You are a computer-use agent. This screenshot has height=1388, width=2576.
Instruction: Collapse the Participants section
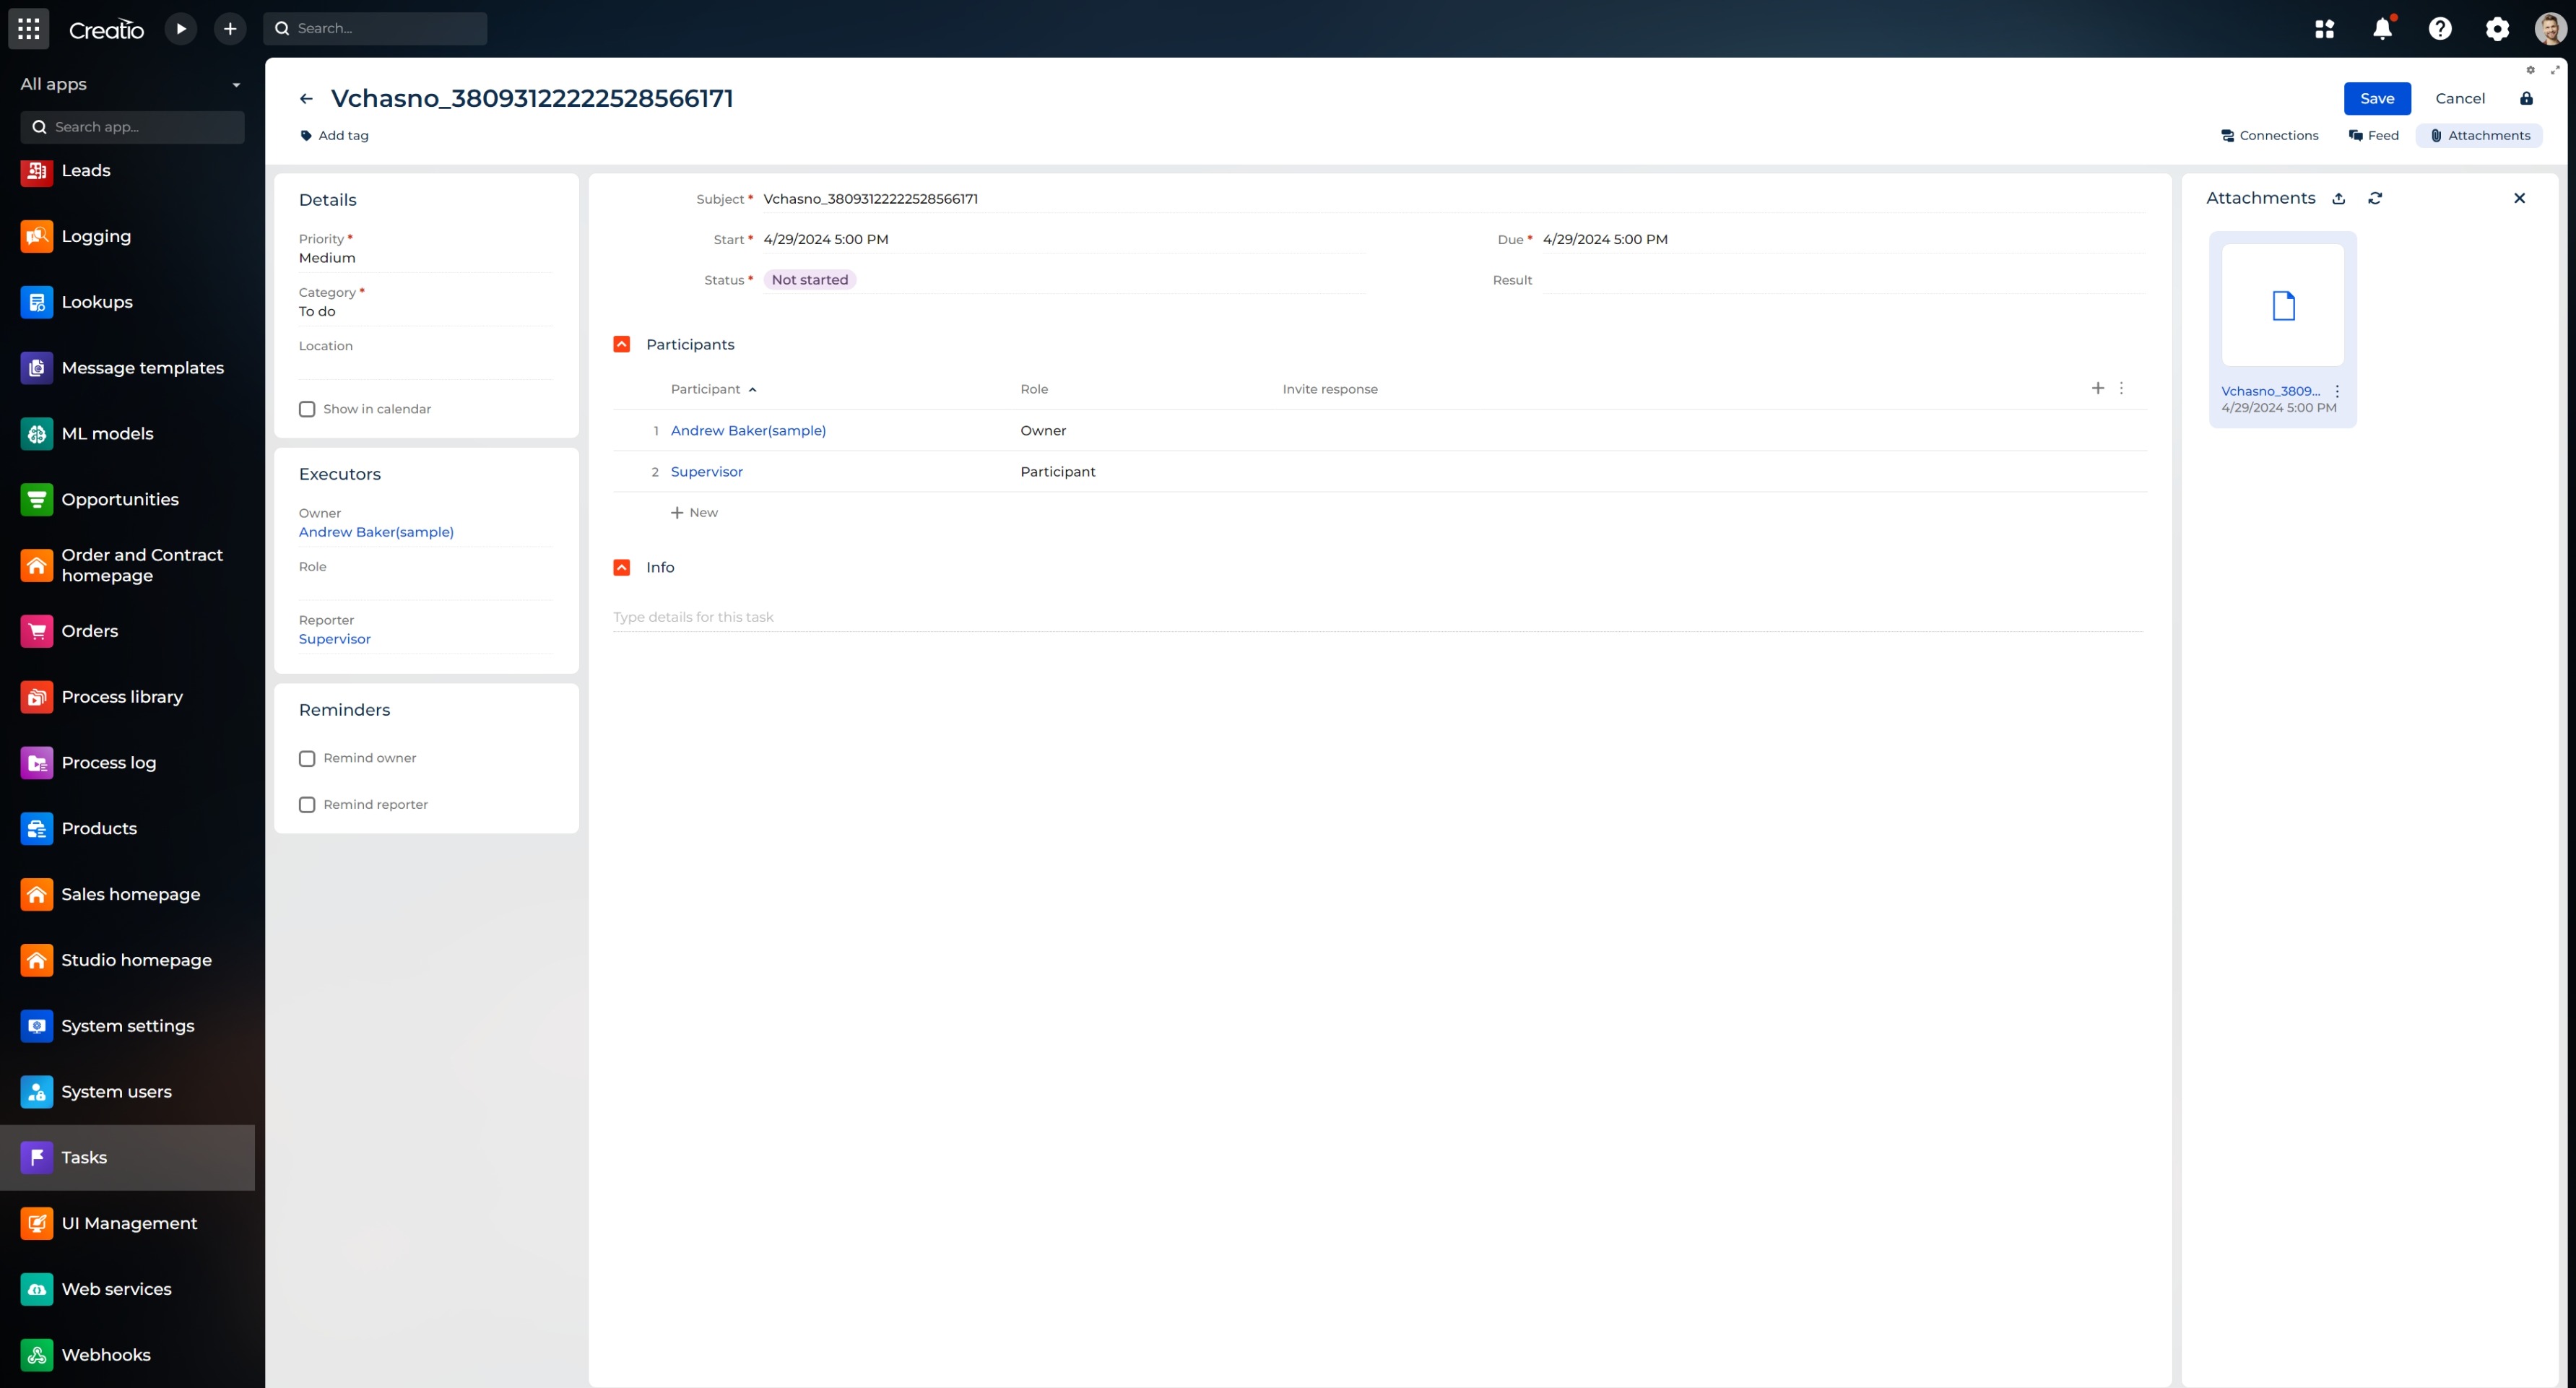[621, 344]
